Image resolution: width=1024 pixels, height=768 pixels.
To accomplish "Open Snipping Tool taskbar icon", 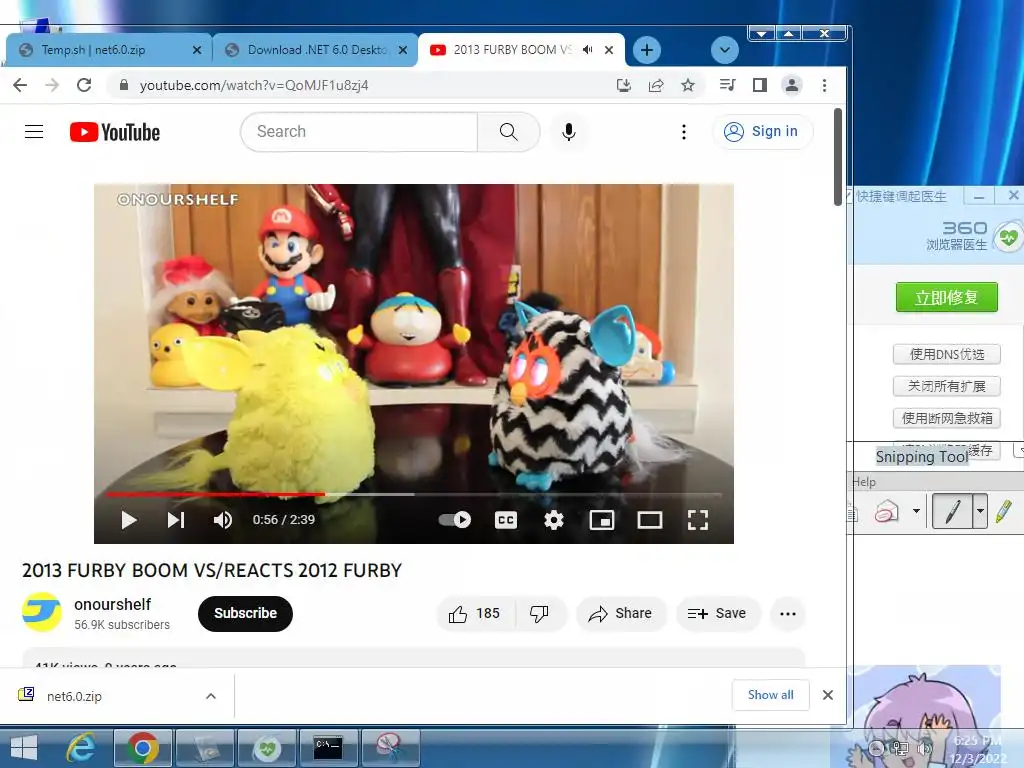I will point(389,748).
